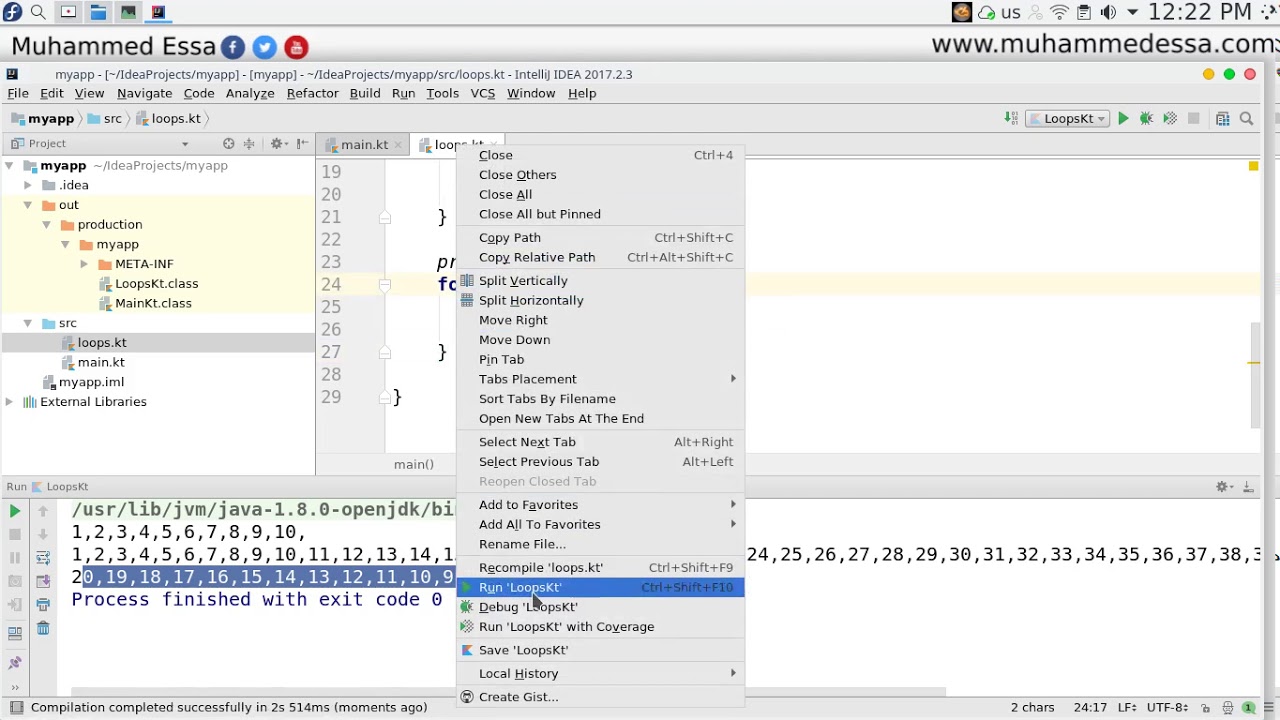Viewport: 1280px width, 720px height.
Task: Open the LoopsKt run configuration dropdown
Action: coord(1068,119)
